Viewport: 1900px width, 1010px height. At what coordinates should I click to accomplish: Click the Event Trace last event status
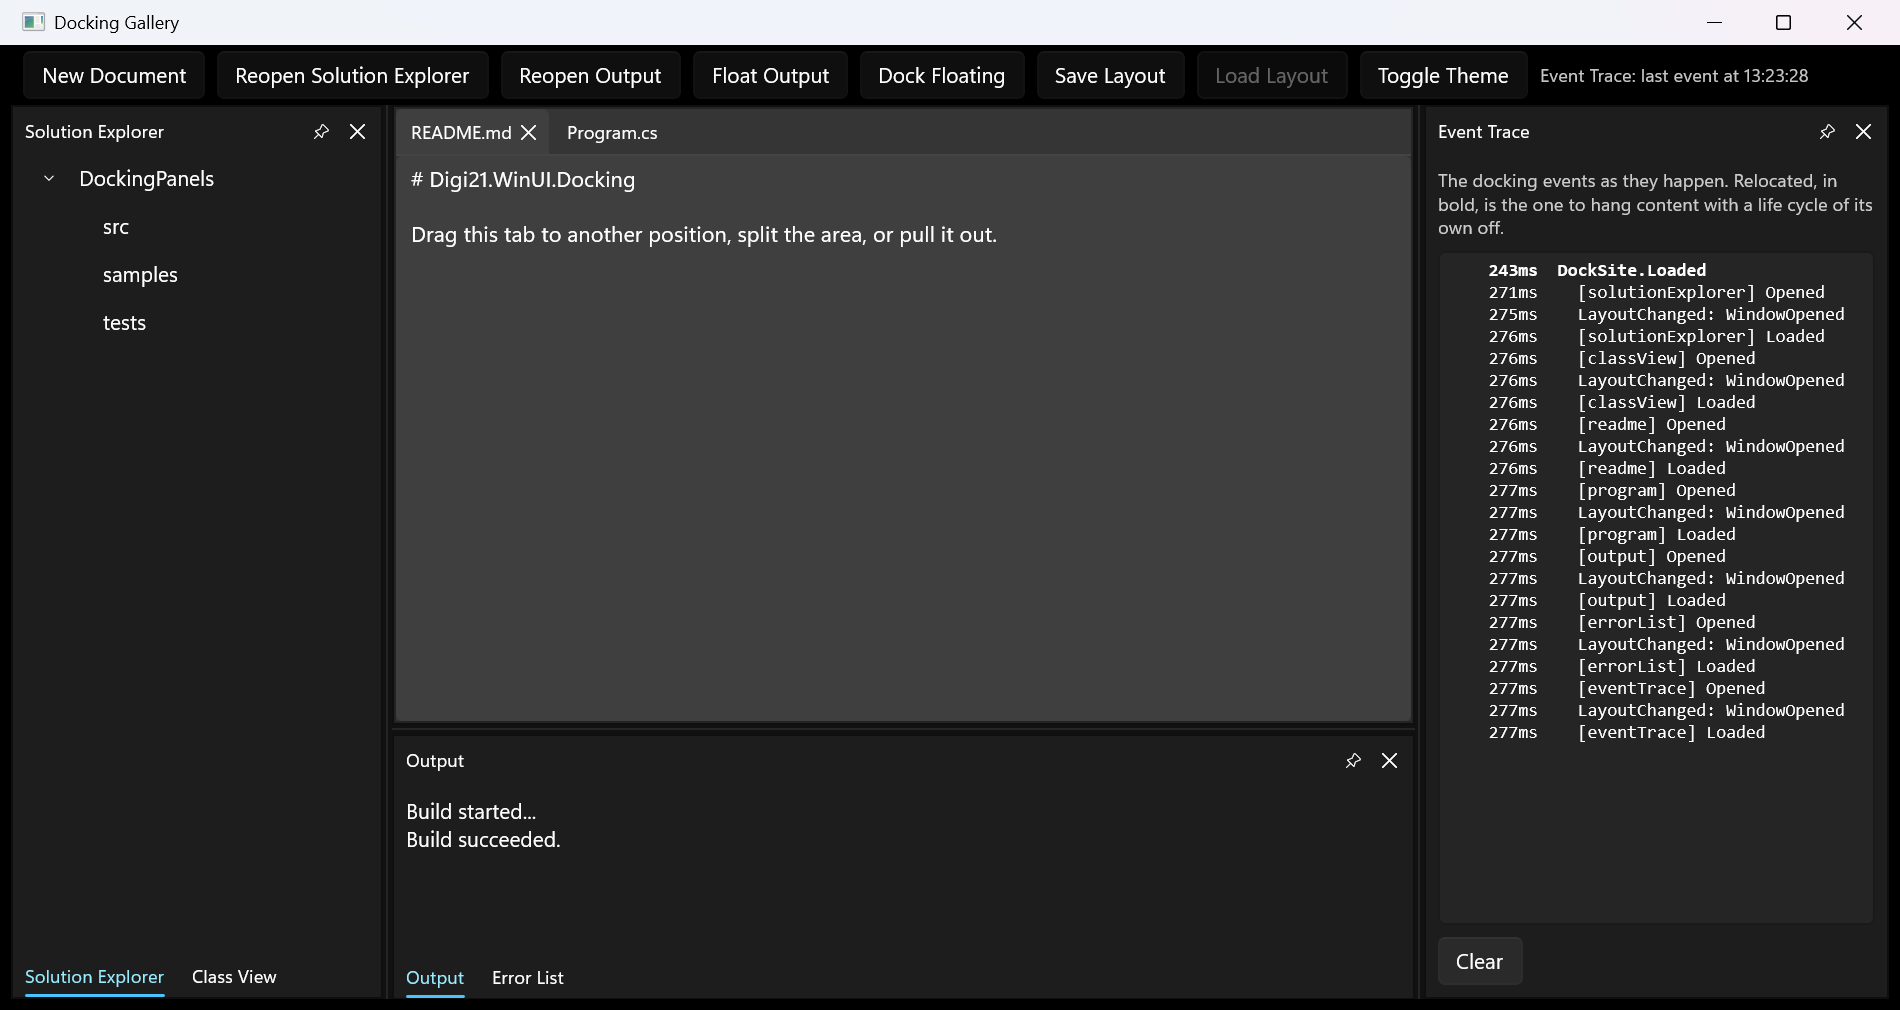1674,76
